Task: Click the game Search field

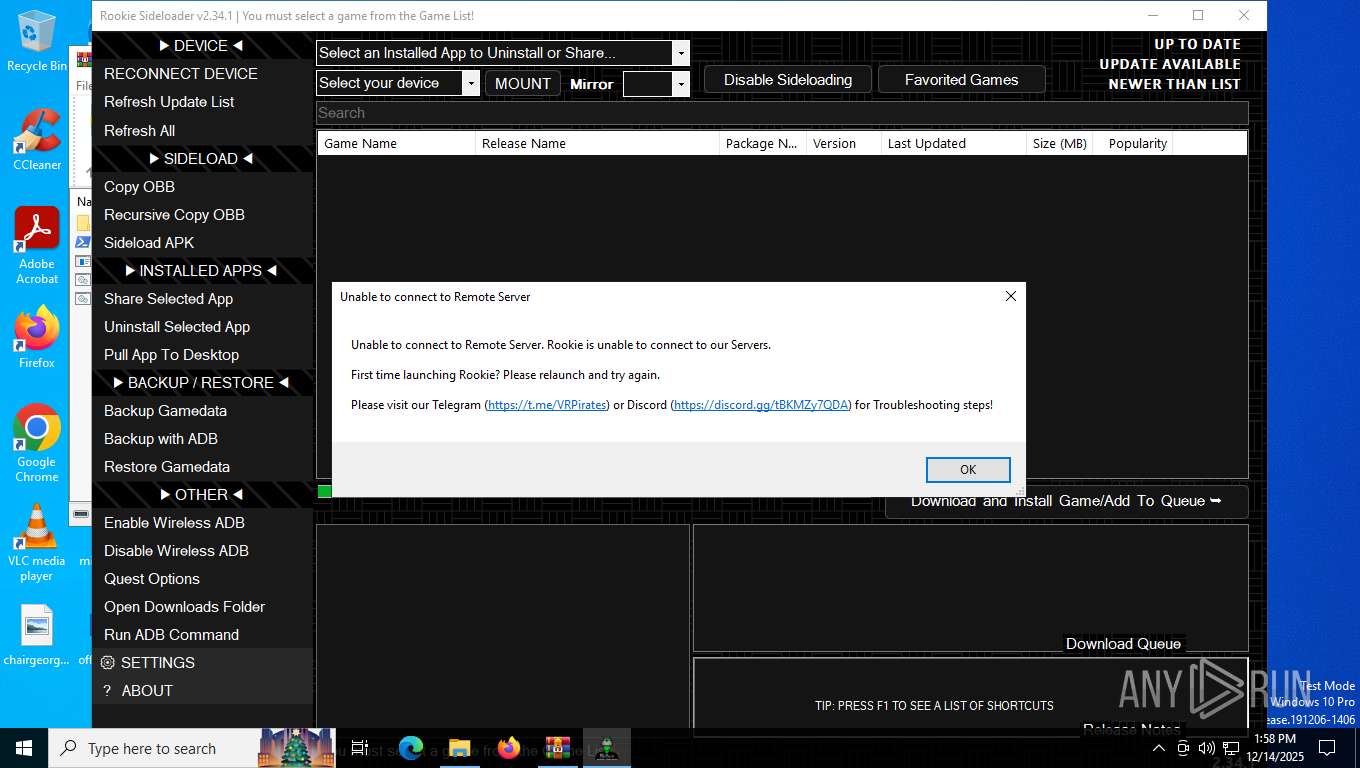Action: [x=782, y=113]
